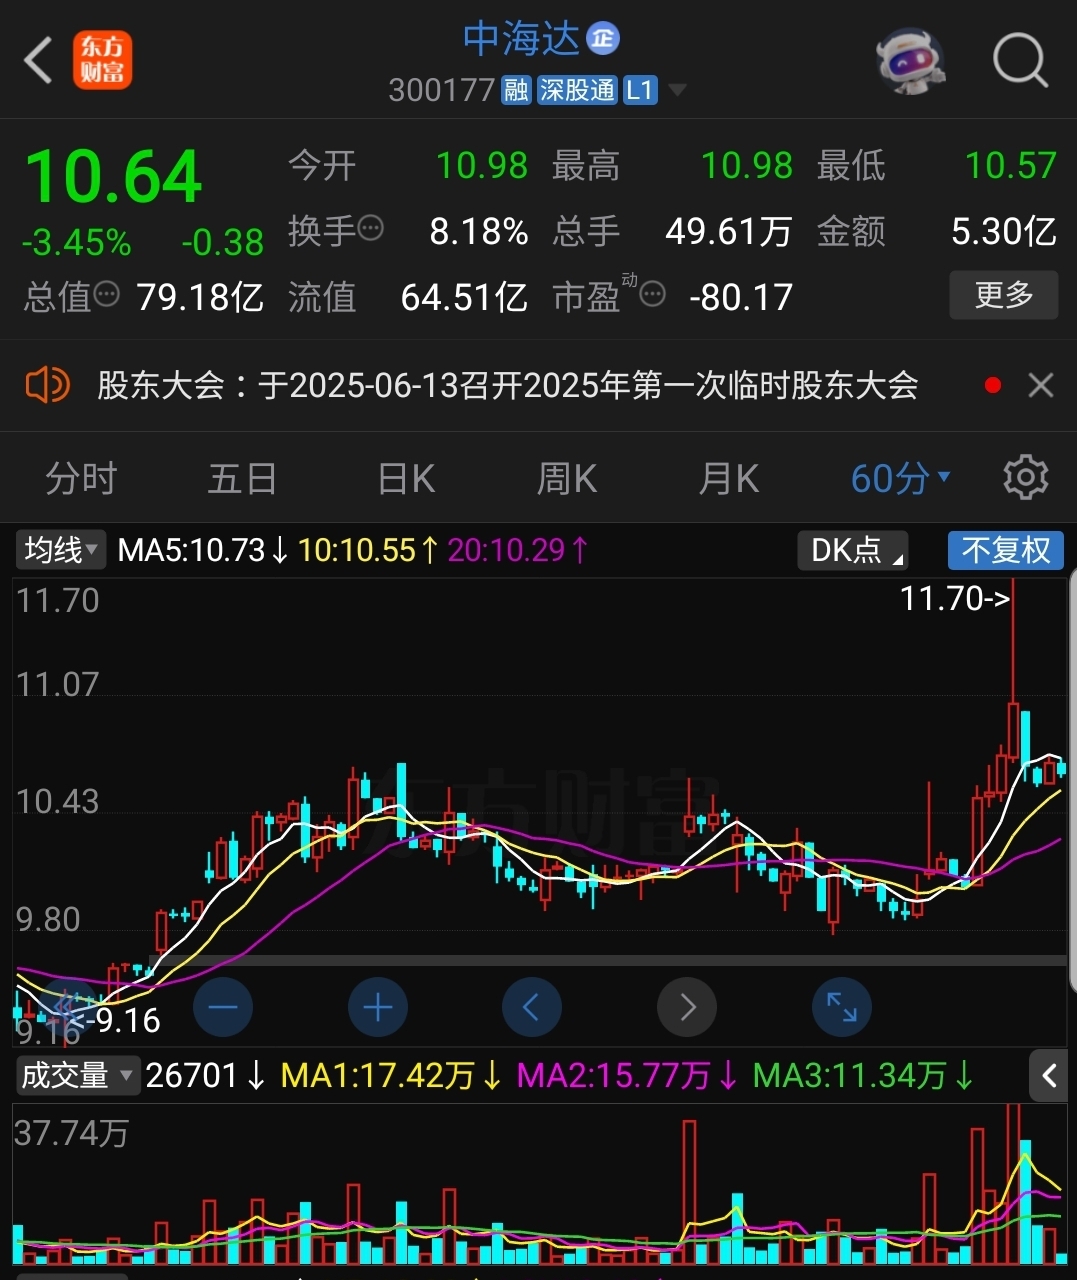The image size is (1077, 1280).
Task: Tap the magenta 20:10.29 MA label
Action: click(x=518, y=550)
